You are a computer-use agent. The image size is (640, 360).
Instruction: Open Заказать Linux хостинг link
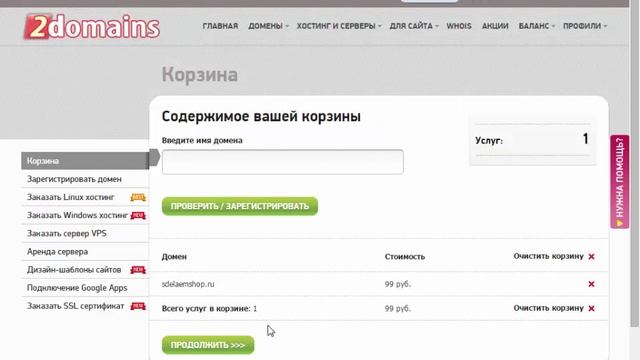tap(71, 197)
